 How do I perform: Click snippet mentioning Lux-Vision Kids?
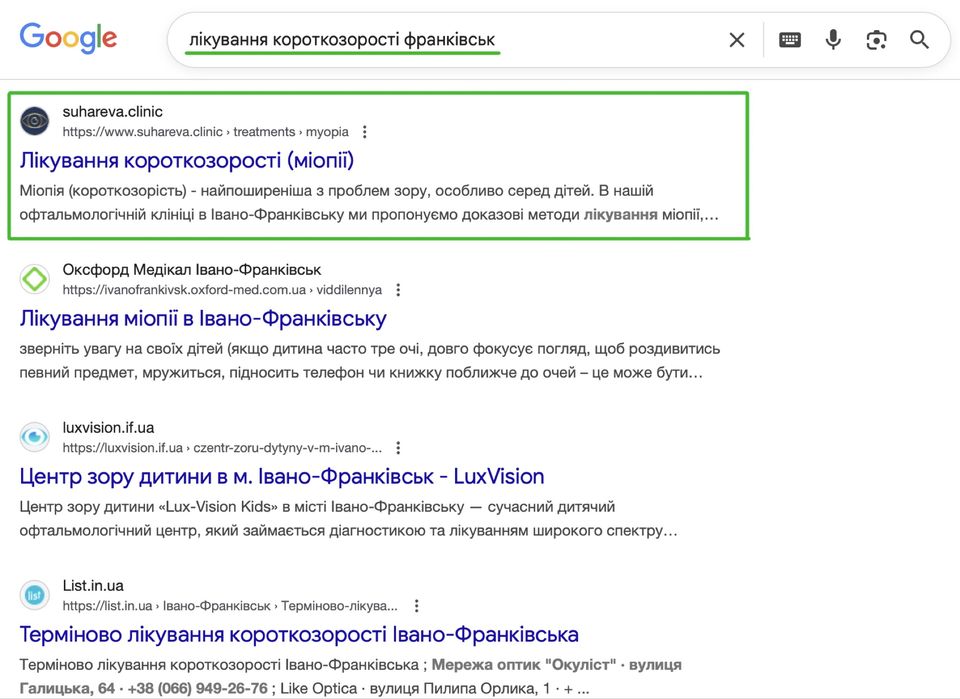348,518
